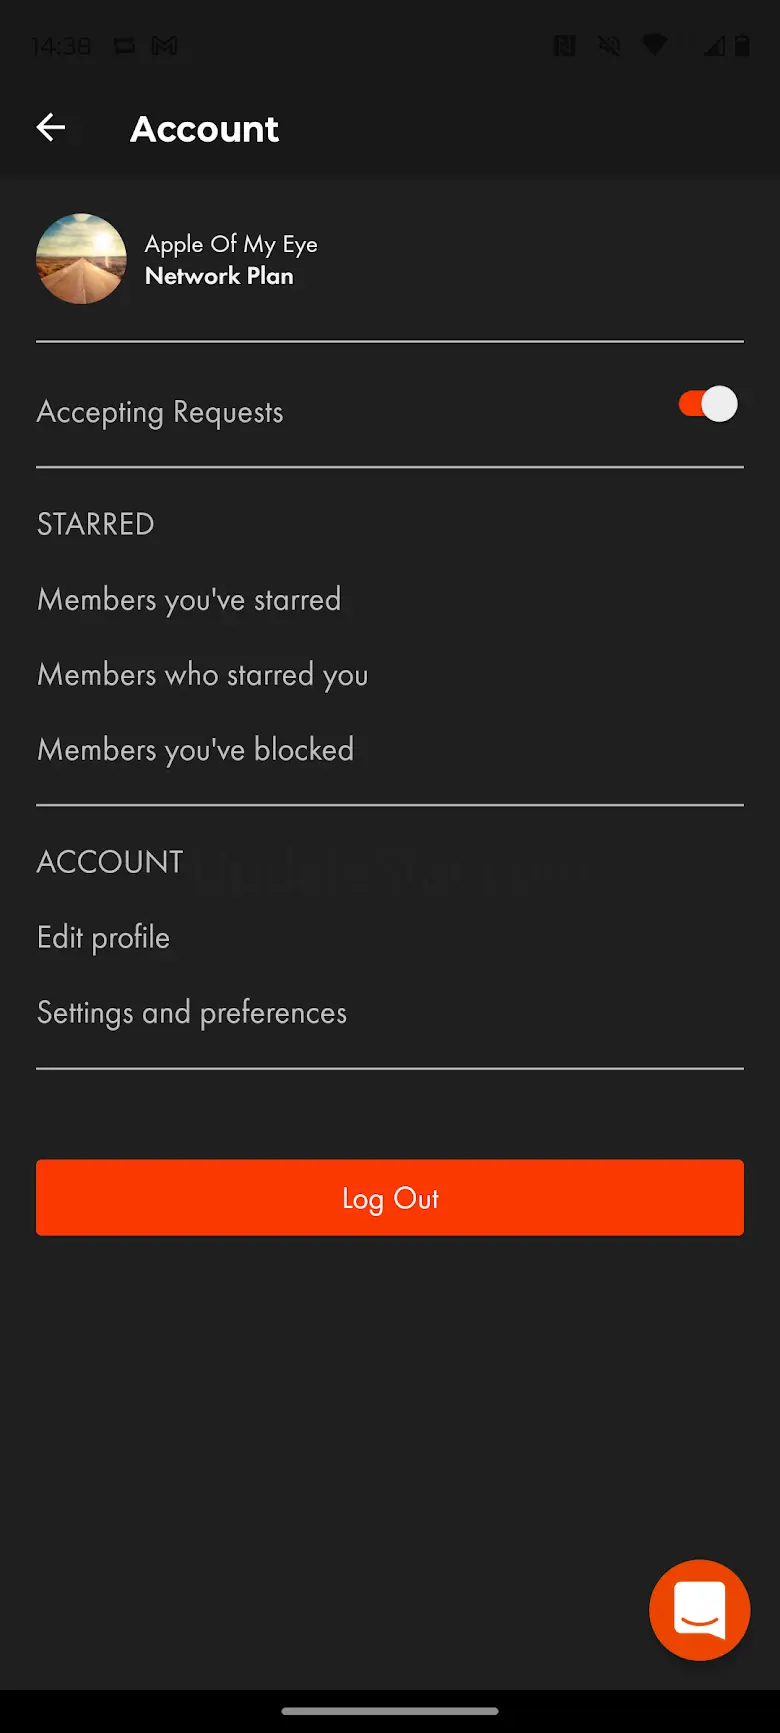Tap the status bar clock
The image size is (780, 1733).
[61, 46]
